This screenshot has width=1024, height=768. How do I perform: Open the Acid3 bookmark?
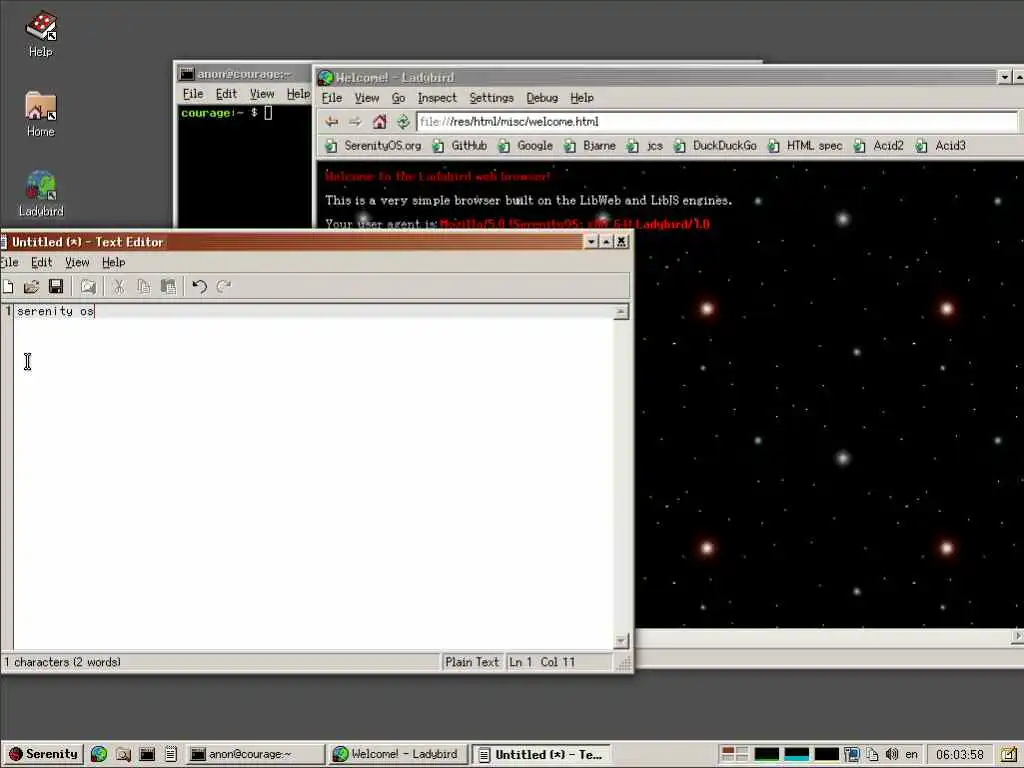pos(940,146)
